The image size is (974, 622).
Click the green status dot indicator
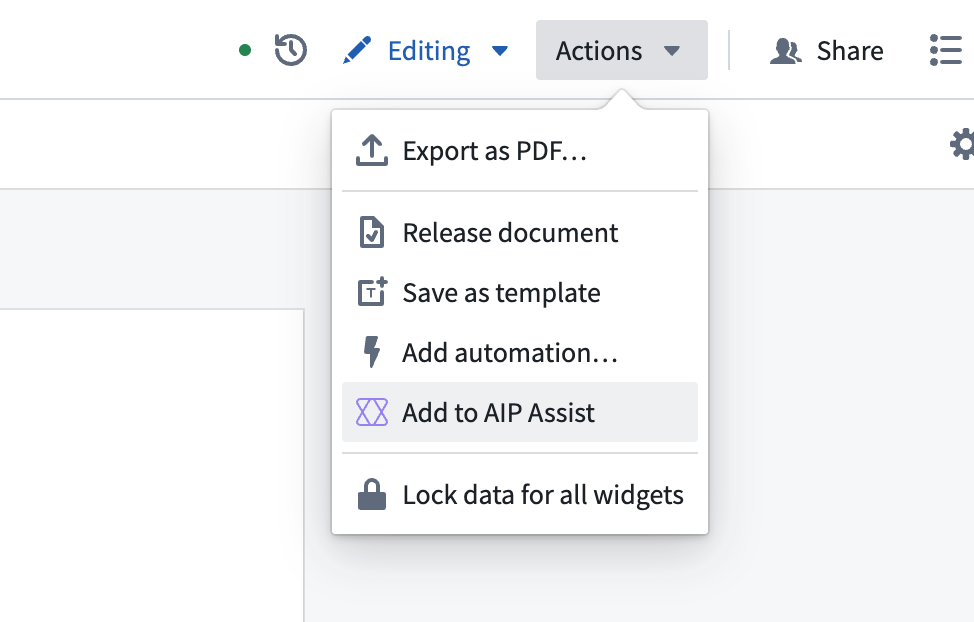coord(245,50)
